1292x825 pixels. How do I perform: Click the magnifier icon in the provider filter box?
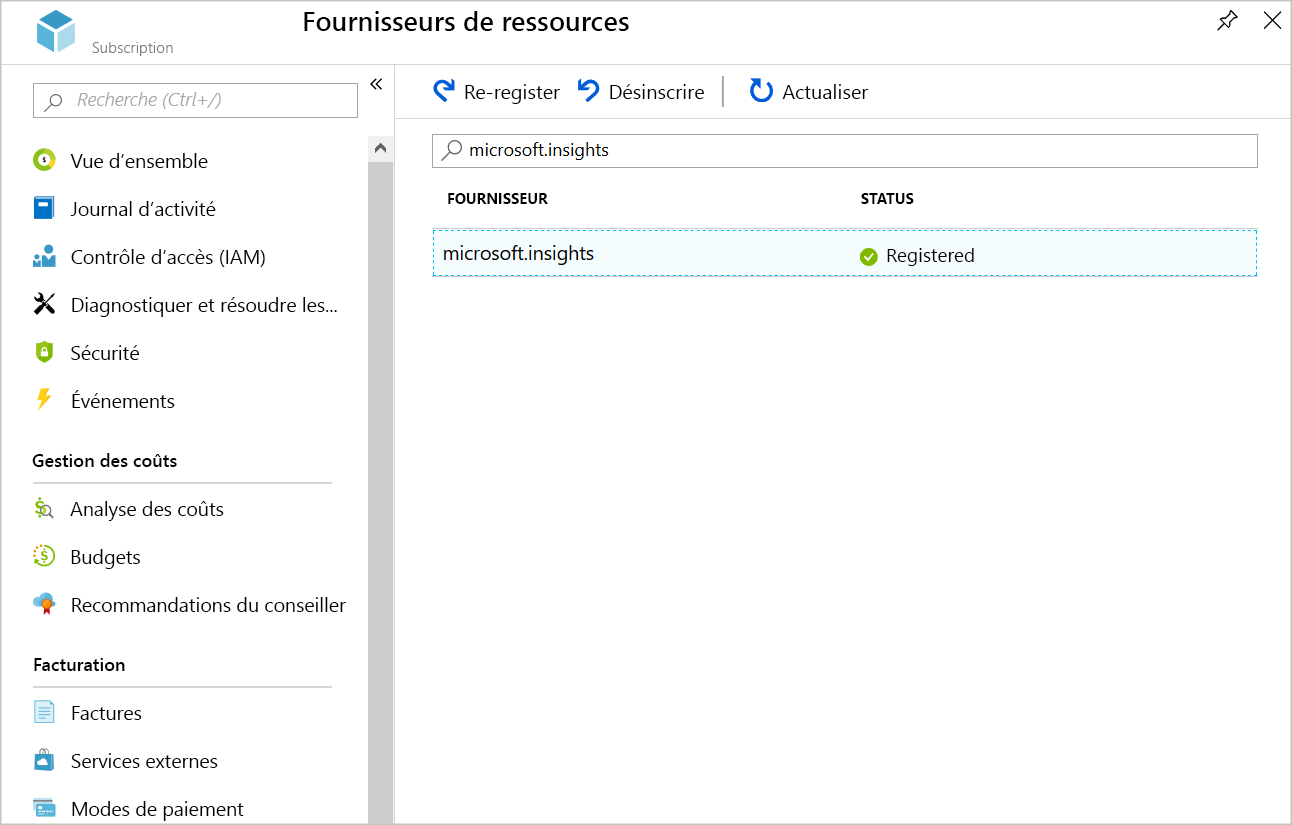click(452, 150)
